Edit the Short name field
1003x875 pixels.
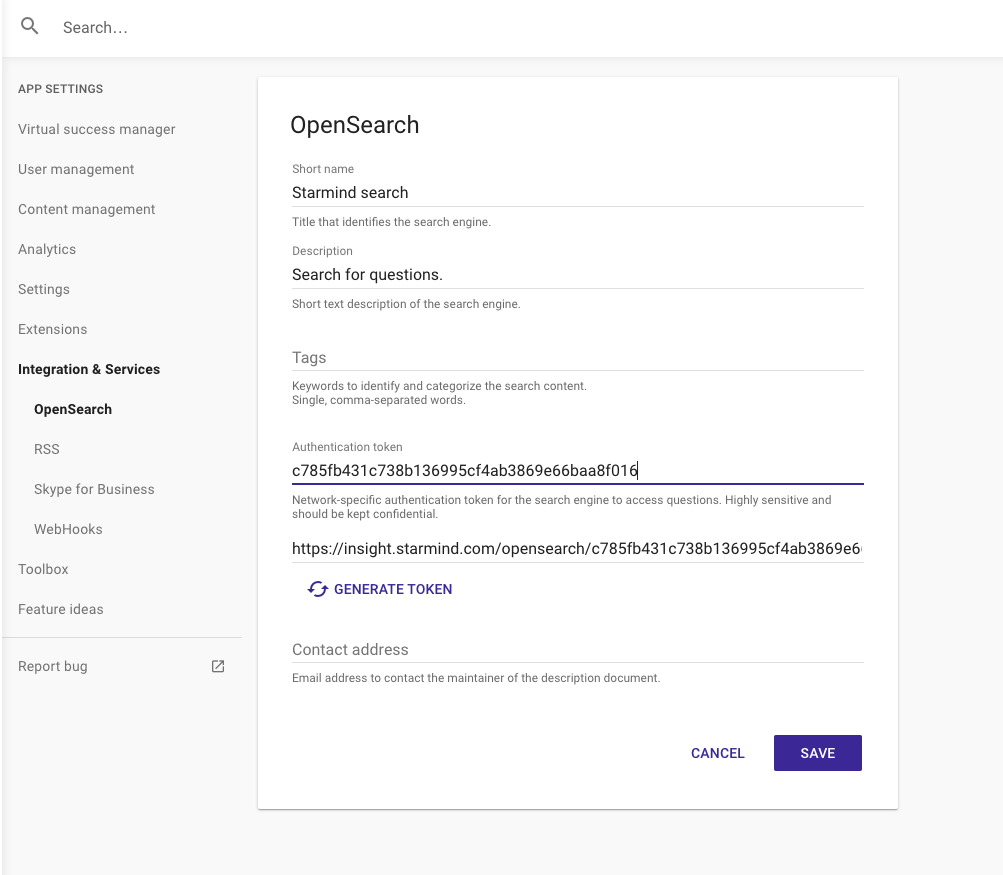click(578, 193)
